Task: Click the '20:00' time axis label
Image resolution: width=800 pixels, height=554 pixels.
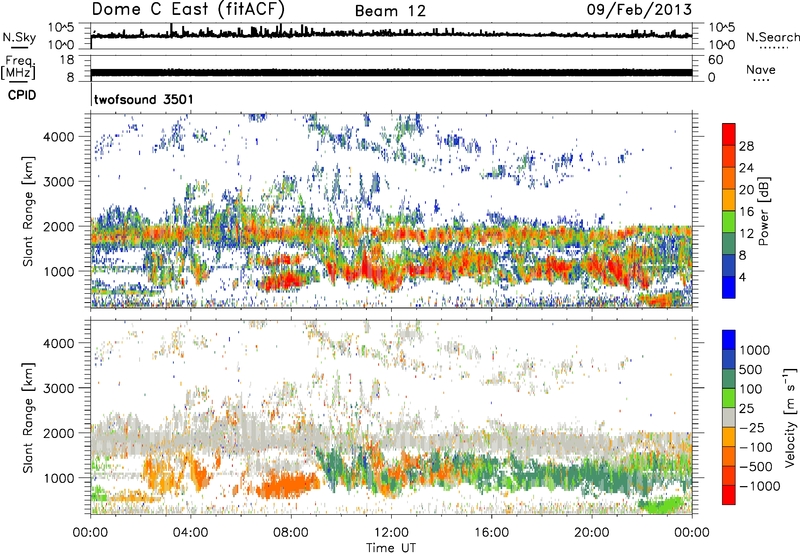Action: point(592,533)
